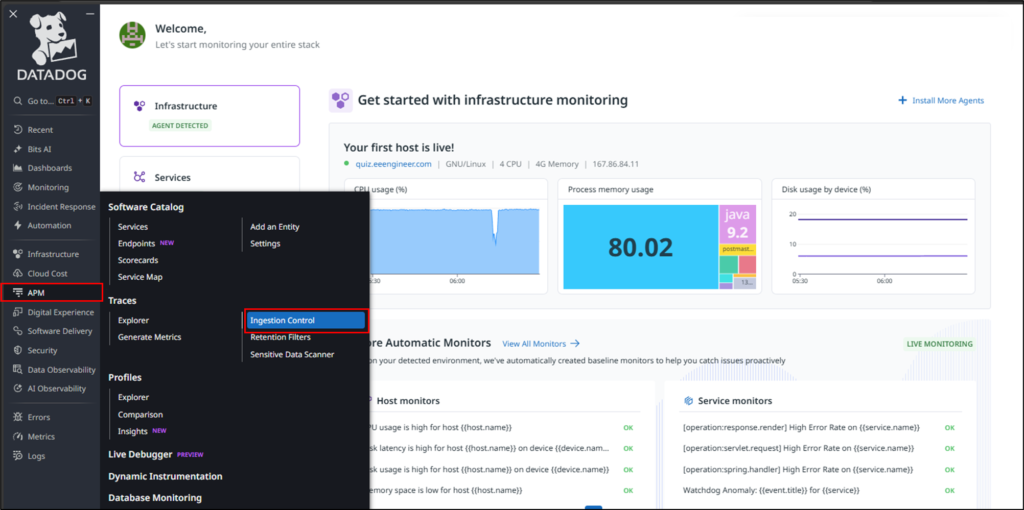Click the Metrics sidebar icon

pyautogui.click(x=18, y=436)
